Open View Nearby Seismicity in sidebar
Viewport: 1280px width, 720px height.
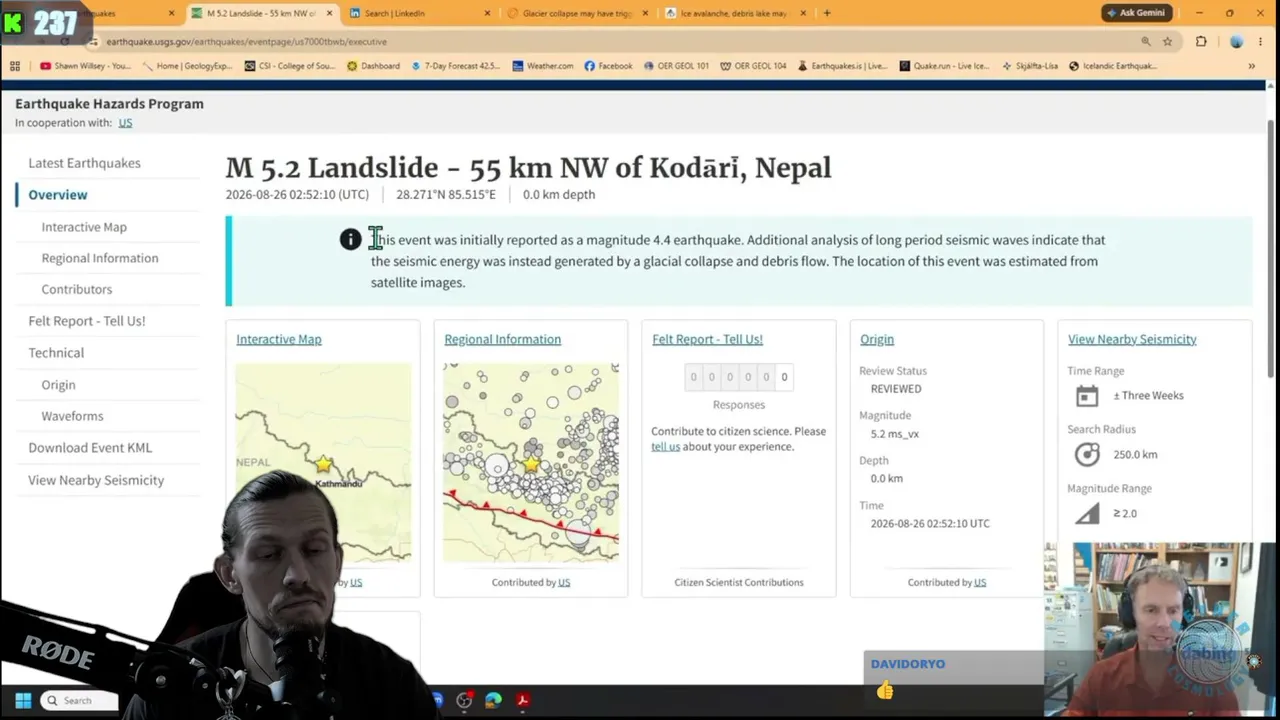(96, 480)
